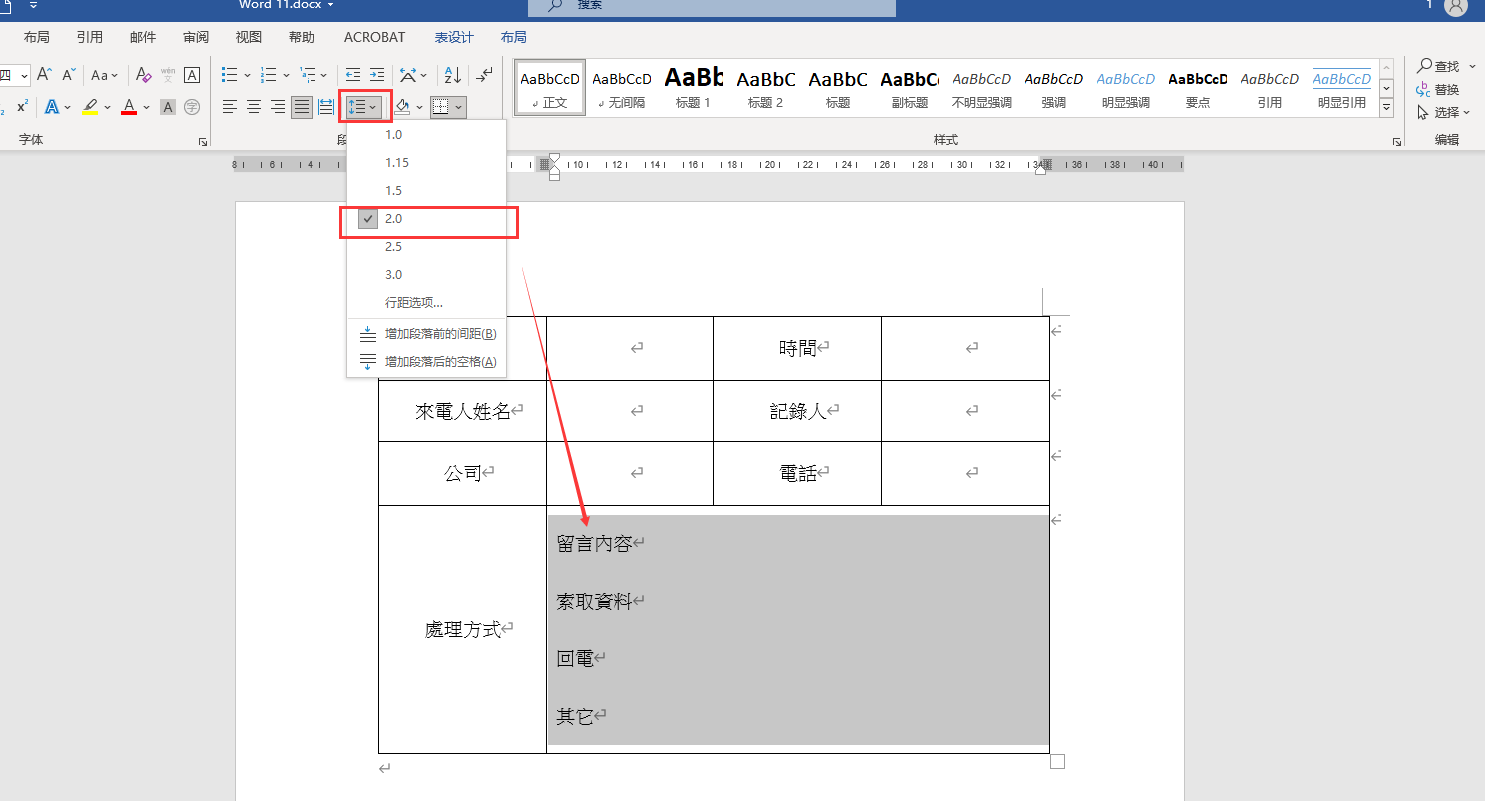1485x801 pixels.
Task: Open shading color dropdown arrow
Action: pos(420,106)
